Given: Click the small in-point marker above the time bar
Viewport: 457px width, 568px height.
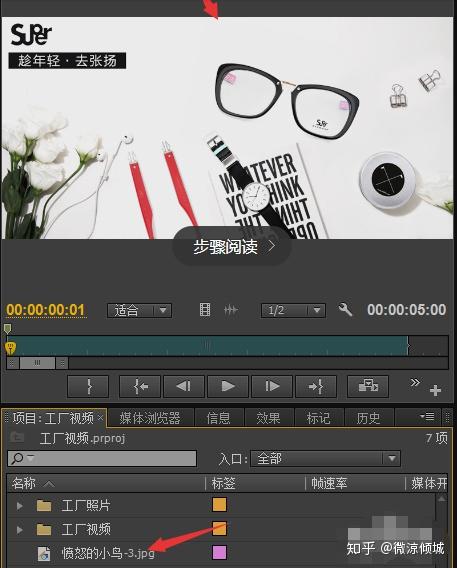Looking at the screenshot, I should [7, 329].
